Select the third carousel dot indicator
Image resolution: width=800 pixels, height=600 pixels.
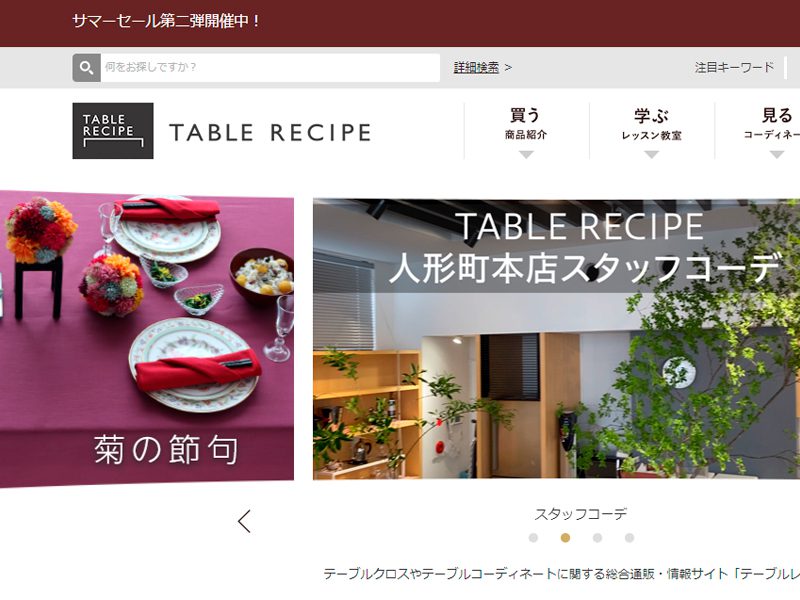(597, 538)
